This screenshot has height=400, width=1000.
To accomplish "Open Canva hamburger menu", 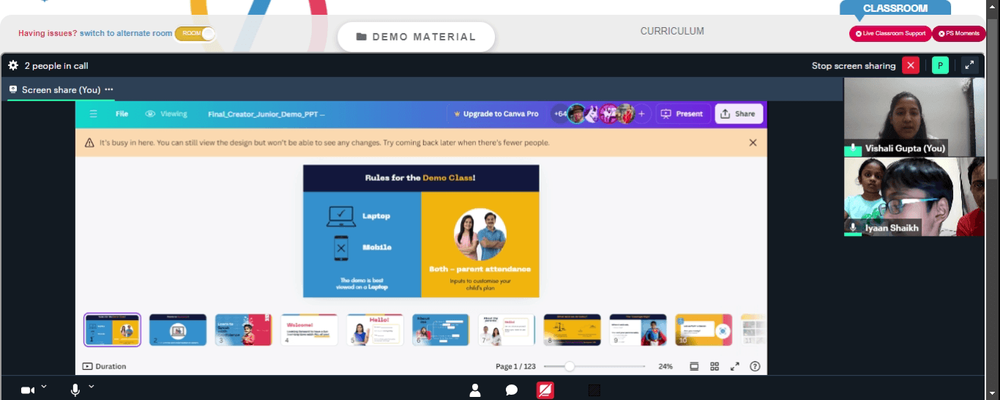I will (x=94, y=114).
